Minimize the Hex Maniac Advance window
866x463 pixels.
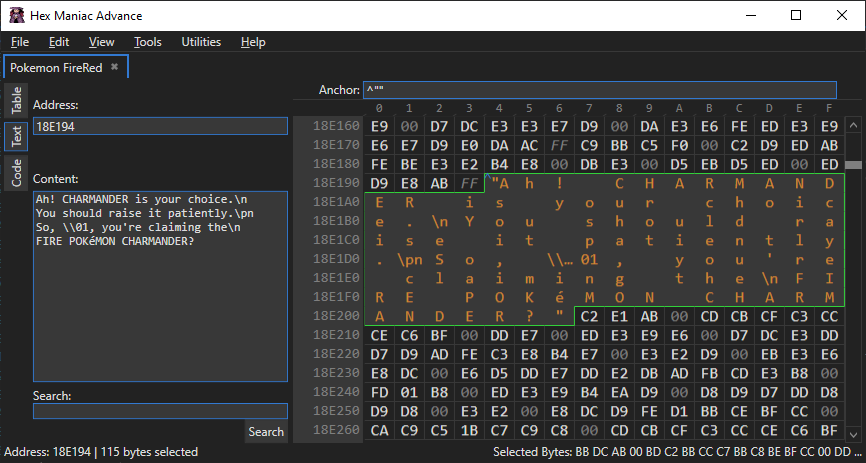[x=751, y=15]
